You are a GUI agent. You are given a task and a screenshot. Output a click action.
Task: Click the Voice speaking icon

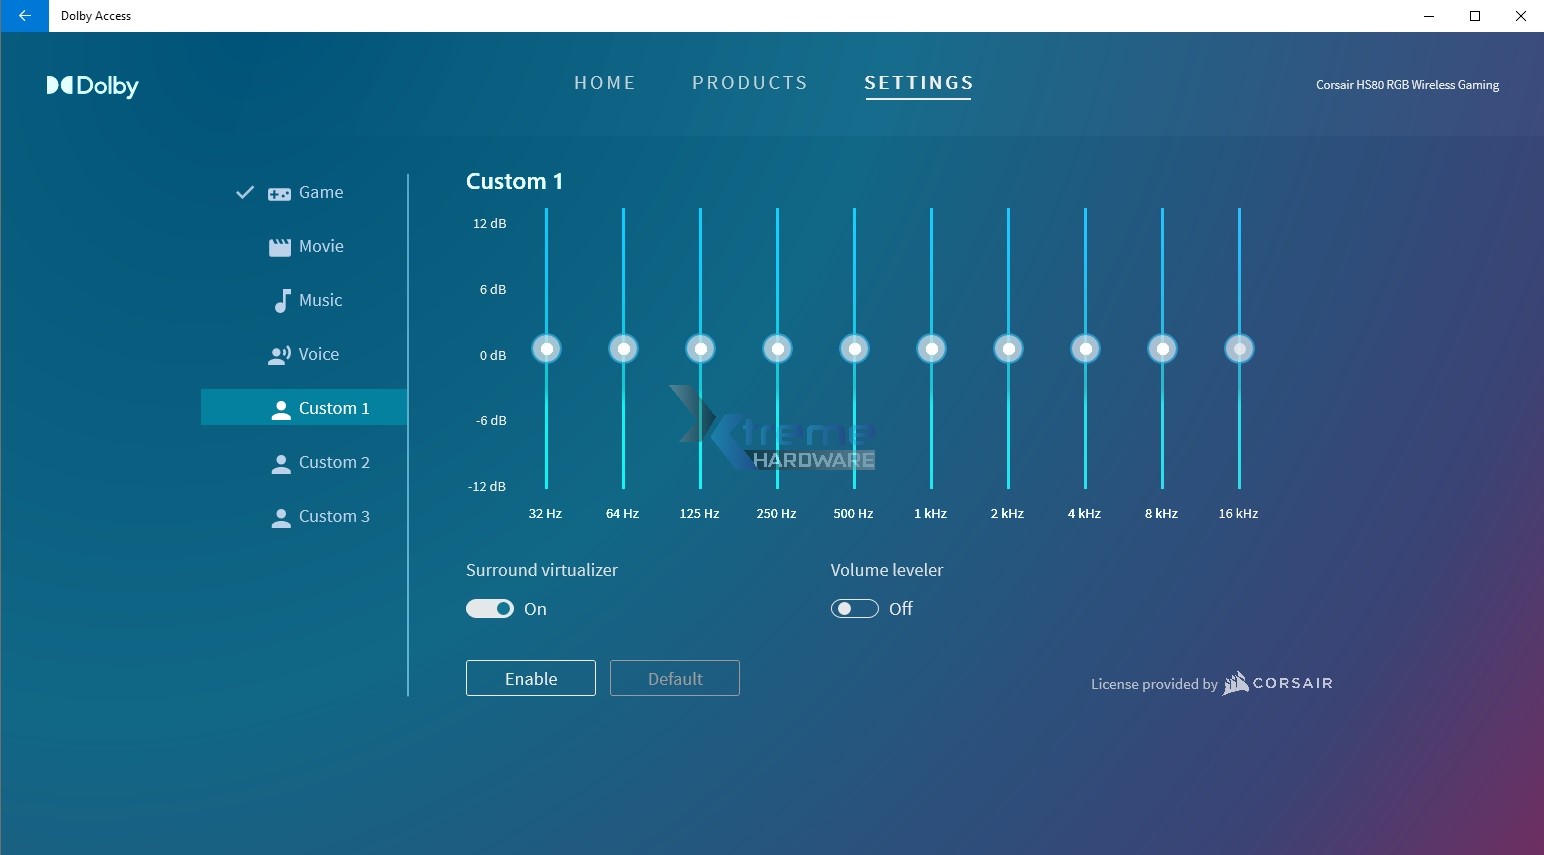[x=278, y=354]
